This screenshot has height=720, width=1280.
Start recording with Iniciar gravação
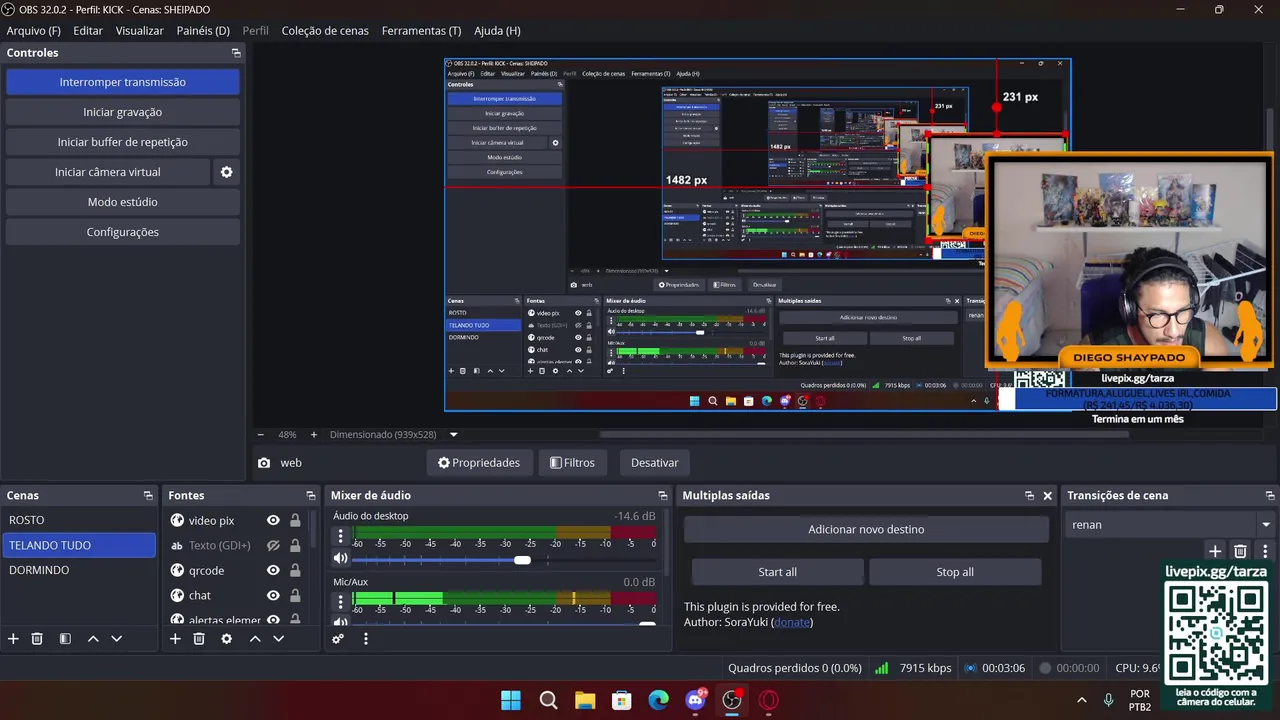point(122,112)
